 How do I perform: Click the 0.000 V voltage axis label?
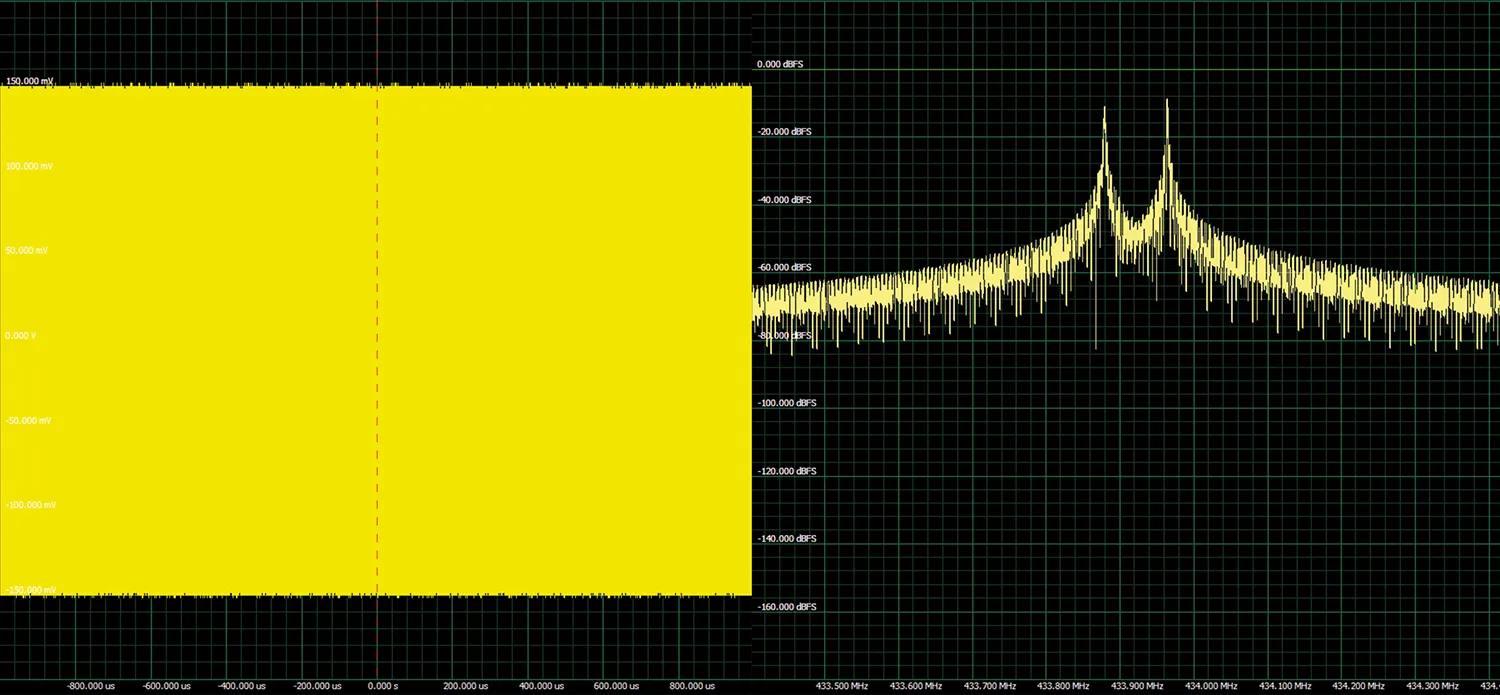(20, 336)
